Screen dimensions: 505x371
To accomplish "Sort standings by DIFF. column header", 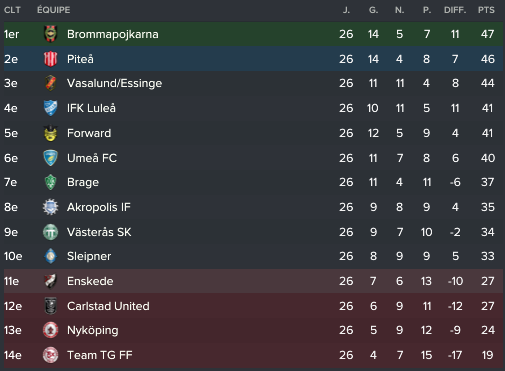I will pos(455,10).
